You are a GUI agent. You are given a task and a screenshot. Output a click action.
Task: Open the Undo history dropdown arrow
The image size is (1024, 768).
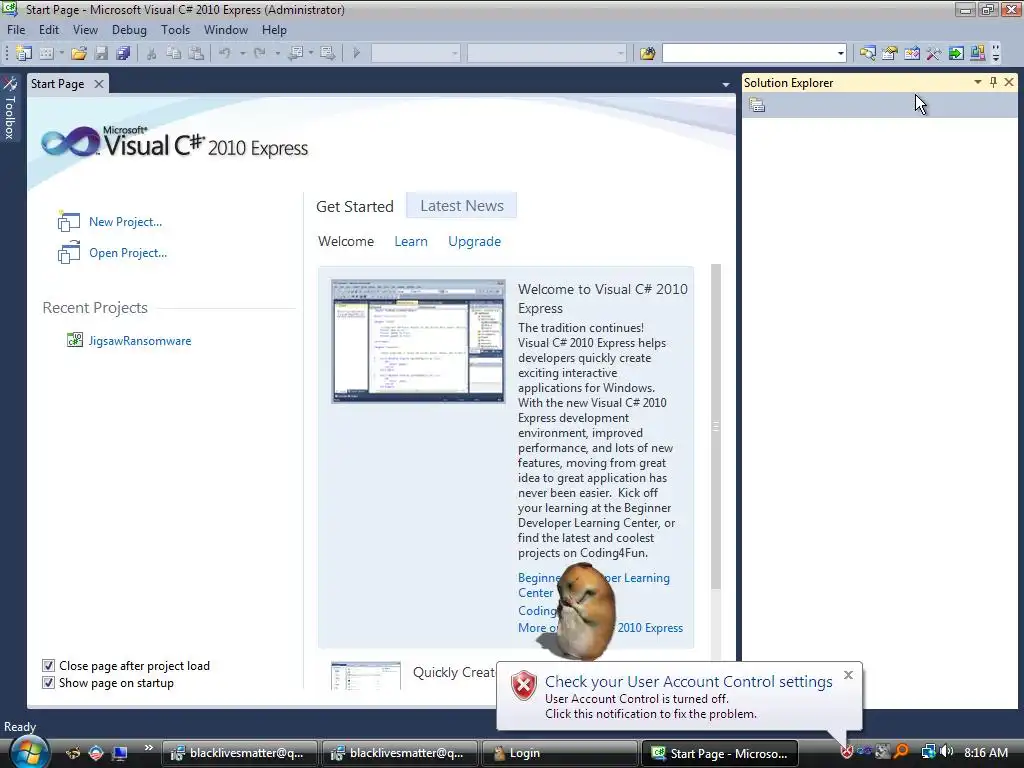pos(242,53)
